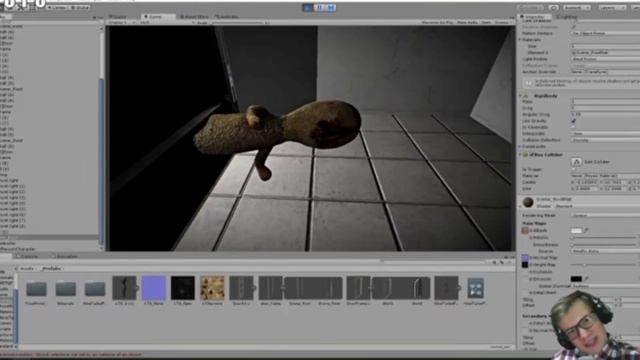The image size is (640, 360).
Task: Click the material preview sphere icon
Action: pyautogui.click(x=528, y=202)
